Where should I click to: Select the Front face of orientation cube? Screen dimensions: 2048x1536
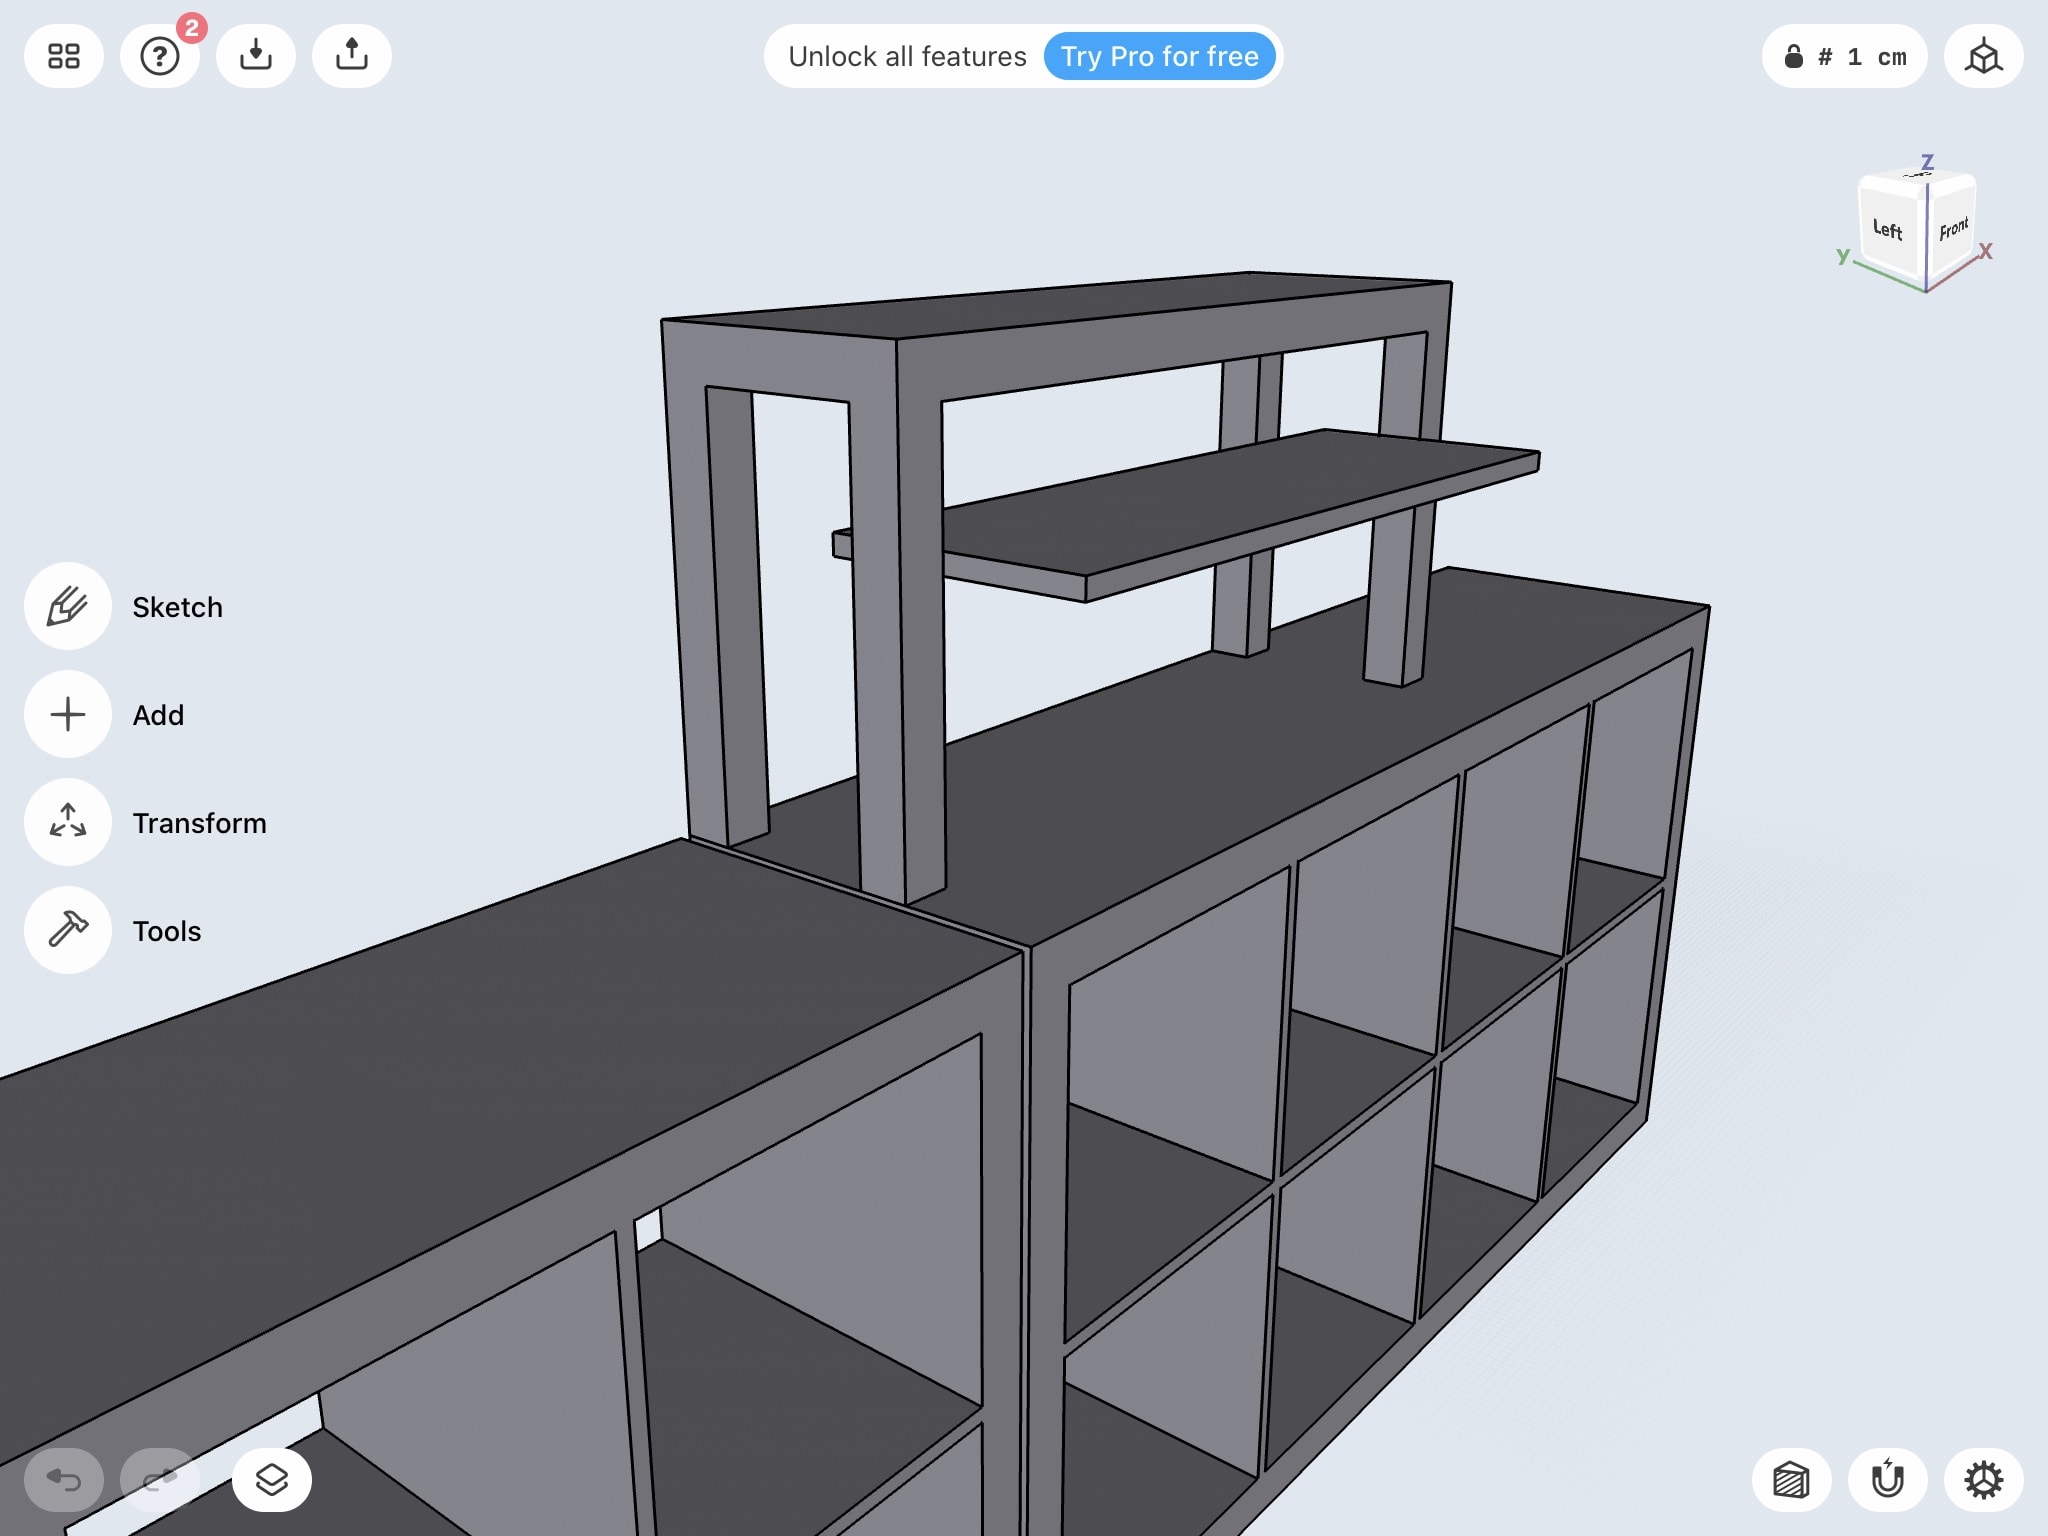pyautogui.click(x=1953, y=229)
